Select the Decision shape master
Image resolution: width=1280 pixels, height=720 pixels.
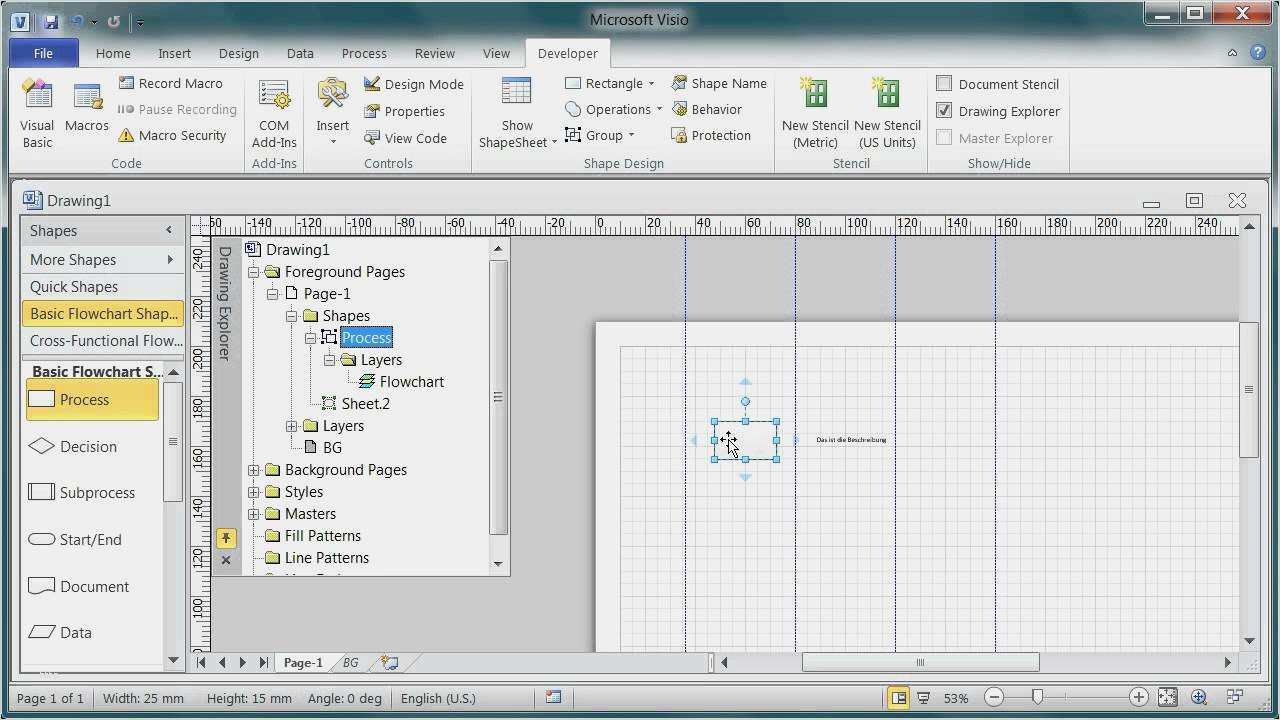[x=92, y=446]
